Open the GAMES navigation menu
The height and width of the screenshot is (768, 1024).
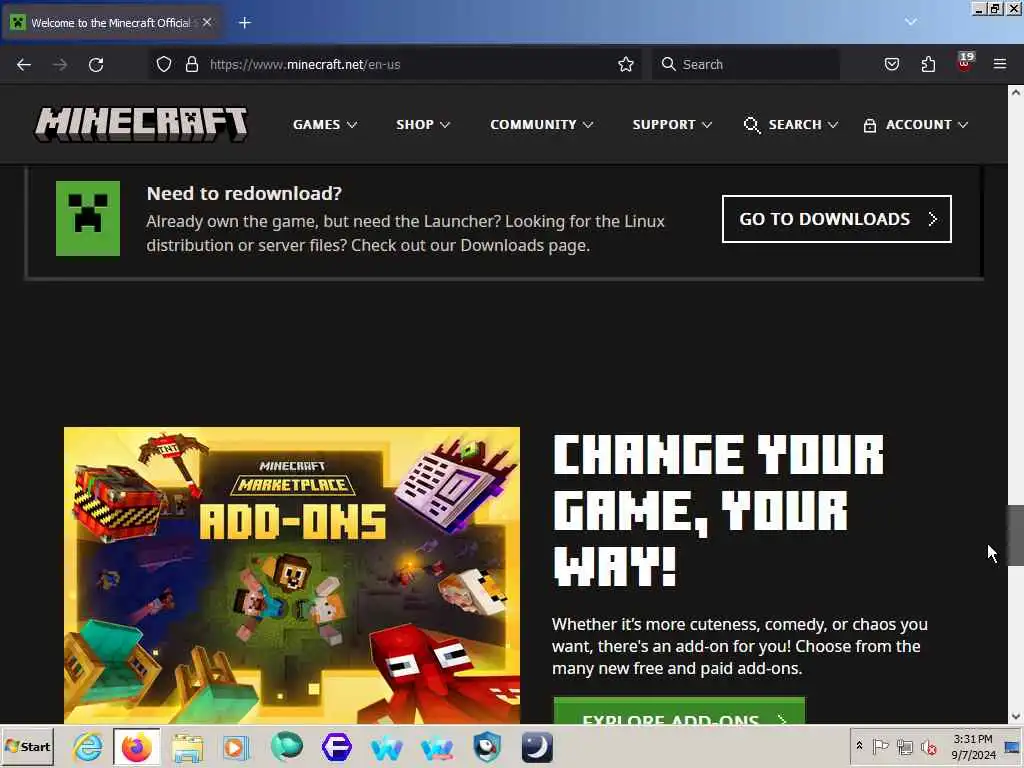click(325, 125)
